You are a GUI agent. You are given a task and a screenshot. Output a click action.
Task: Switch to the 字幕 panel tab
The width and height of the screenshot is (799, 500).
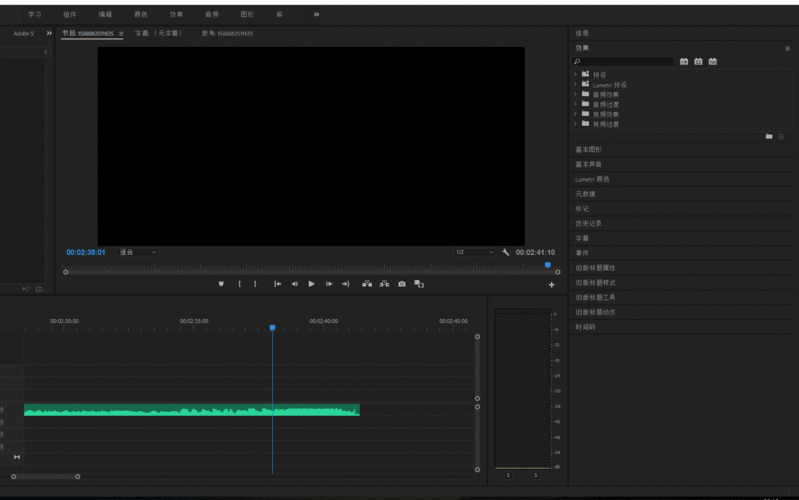pyautogui.click(x=159, y=34)
